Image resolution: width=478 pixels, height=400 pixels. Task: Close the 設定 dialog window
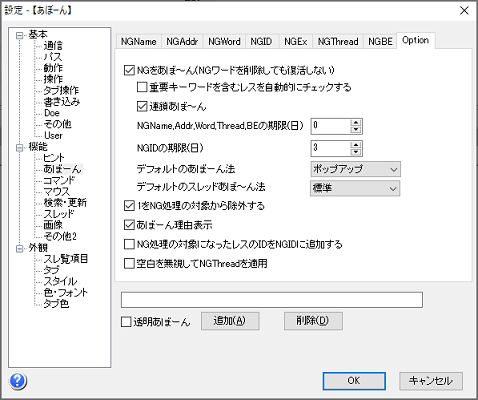pos(464,11)
